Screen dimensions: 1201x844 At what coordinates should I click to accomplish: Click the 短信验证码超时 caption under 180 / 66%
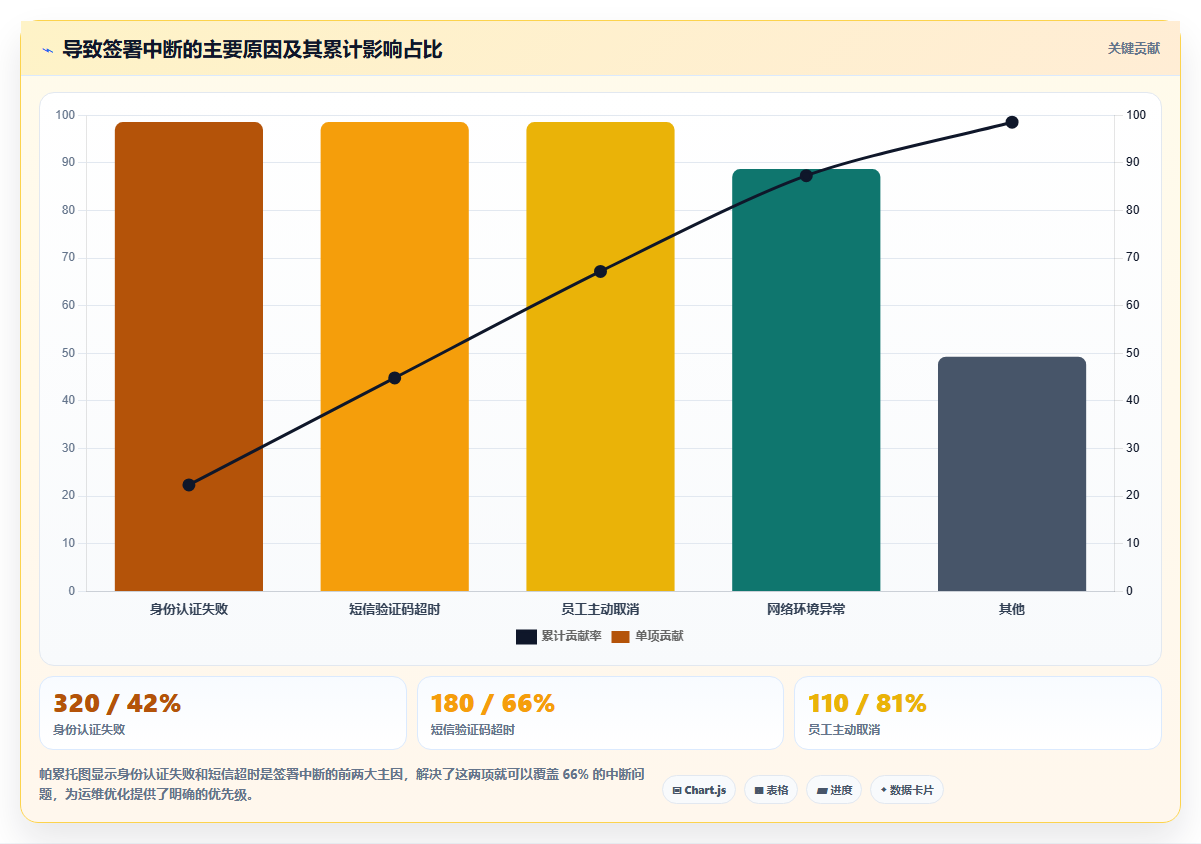[x=472, y=730]
